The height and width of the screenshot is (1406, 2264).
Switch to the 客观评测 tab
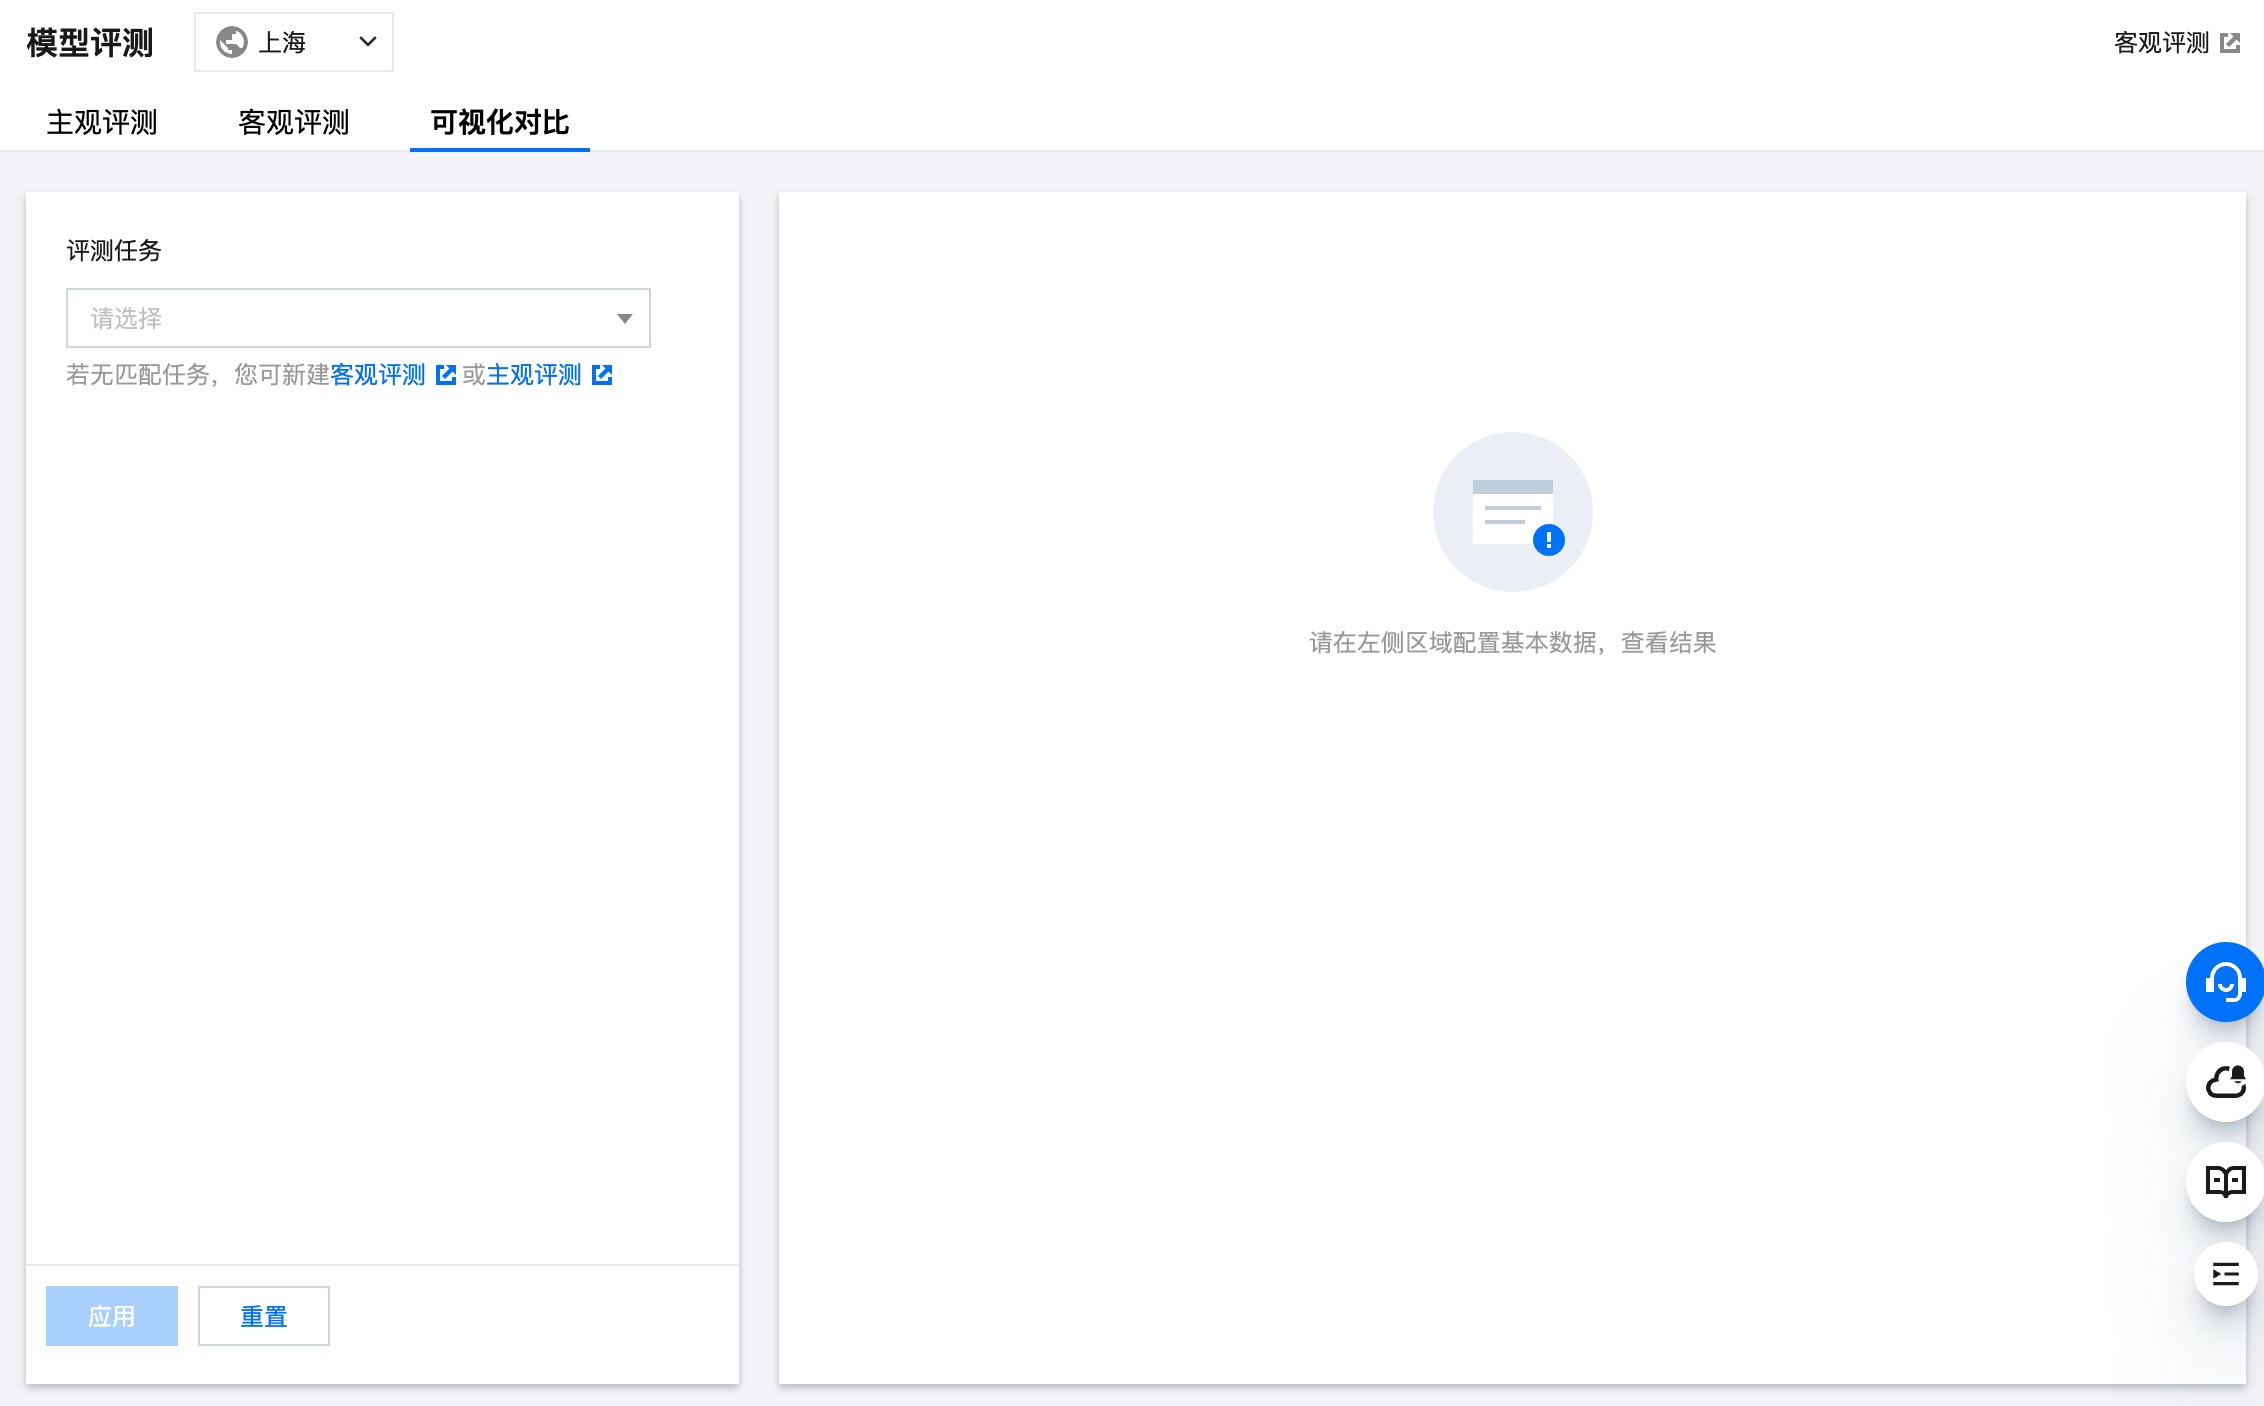[294, 122]
